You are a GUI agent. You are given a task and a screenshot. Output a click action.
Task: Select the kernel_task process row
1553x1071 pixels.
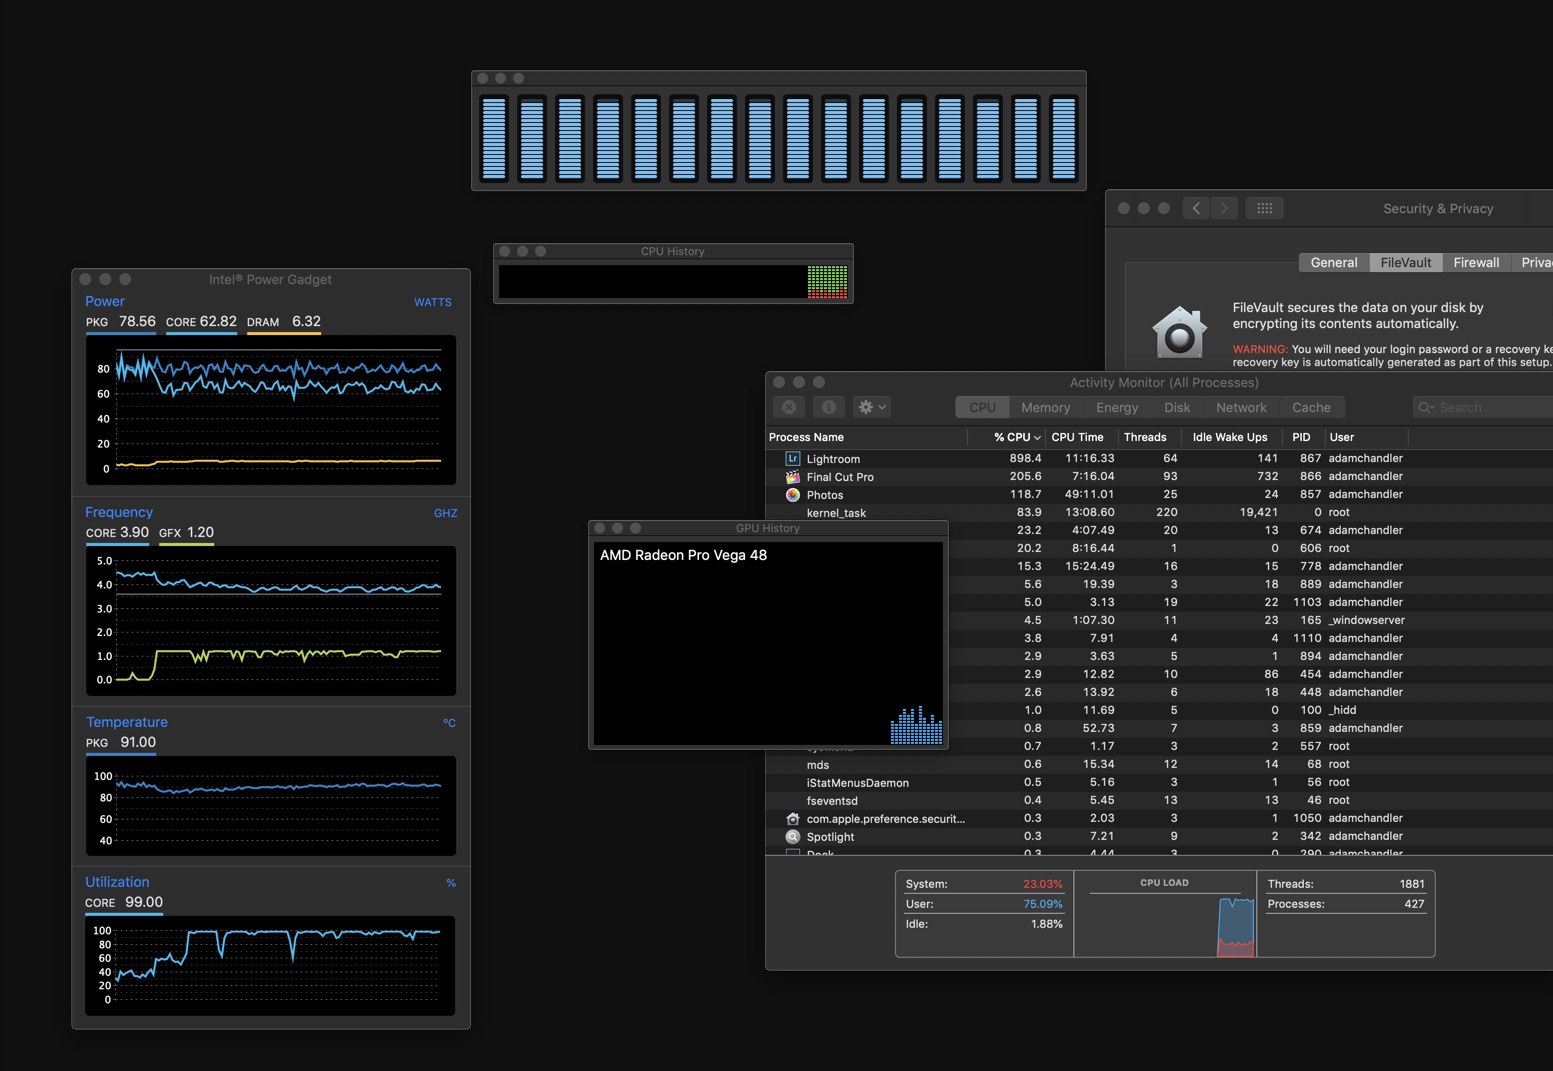[x=1159, y=513]
